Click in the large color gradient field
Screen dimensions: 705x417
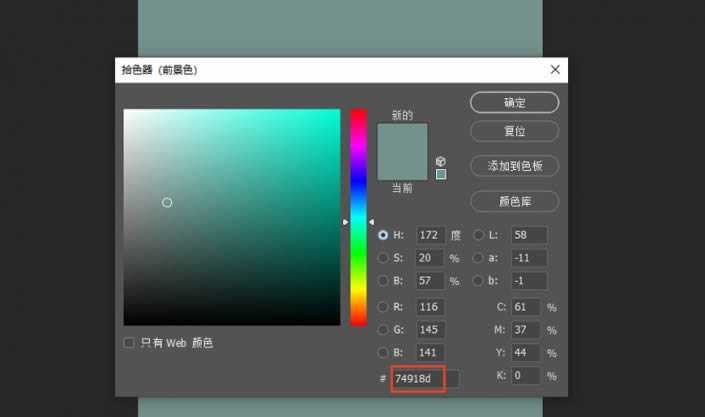(x=231, y=217)
